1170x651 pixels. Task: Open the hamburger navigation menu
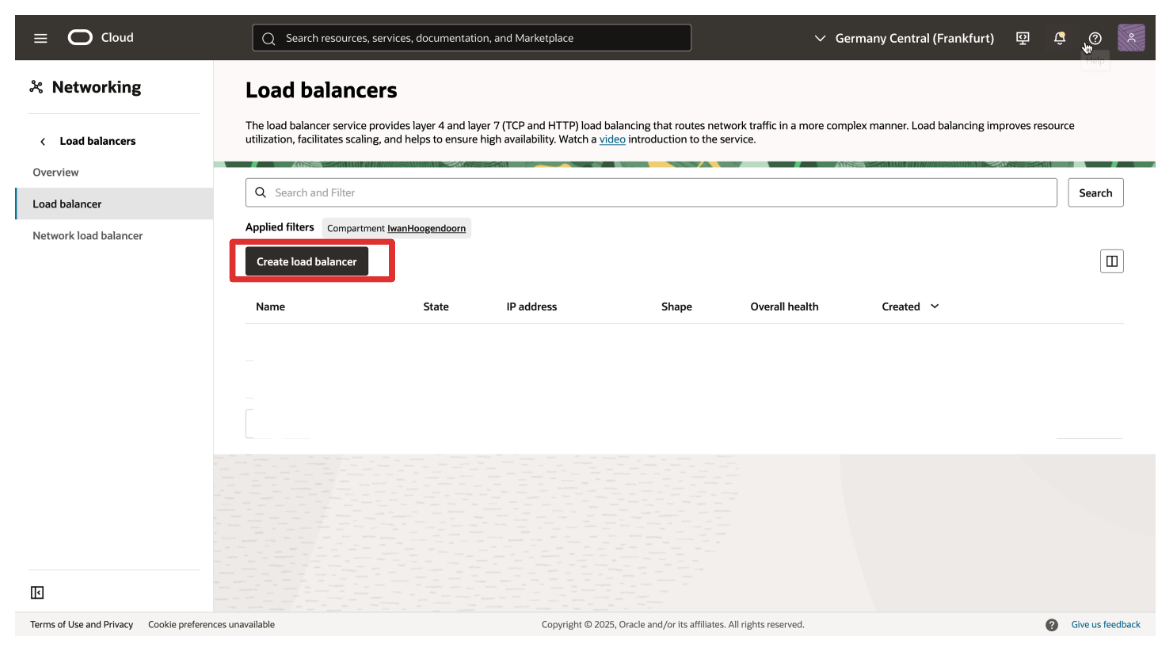tap(40, 38)
